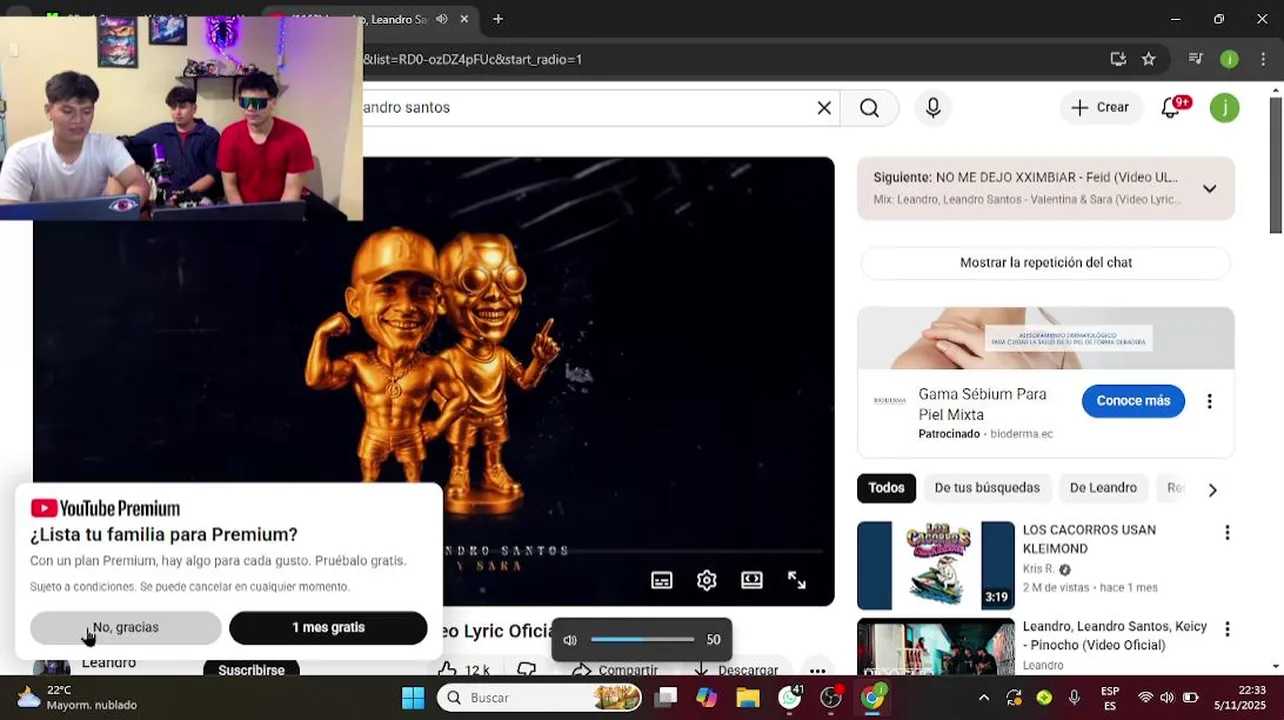Close the Leandro browser tab
Screen dimensions: 1284x720
point(464,19)
